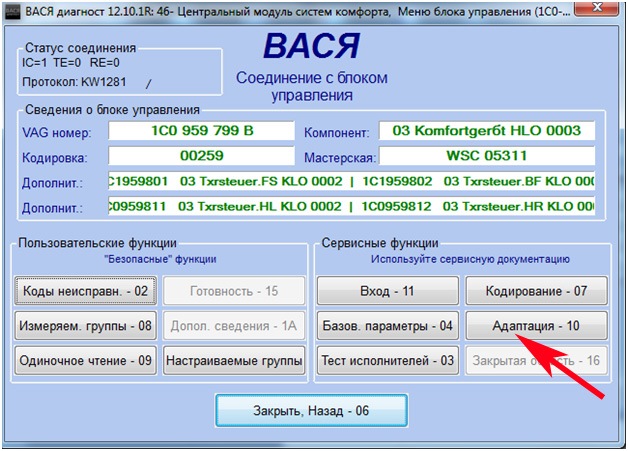Click 'Используйте сервисную документацию' note
This screenshot has height=451, width=628.
[x=470, y=259]
